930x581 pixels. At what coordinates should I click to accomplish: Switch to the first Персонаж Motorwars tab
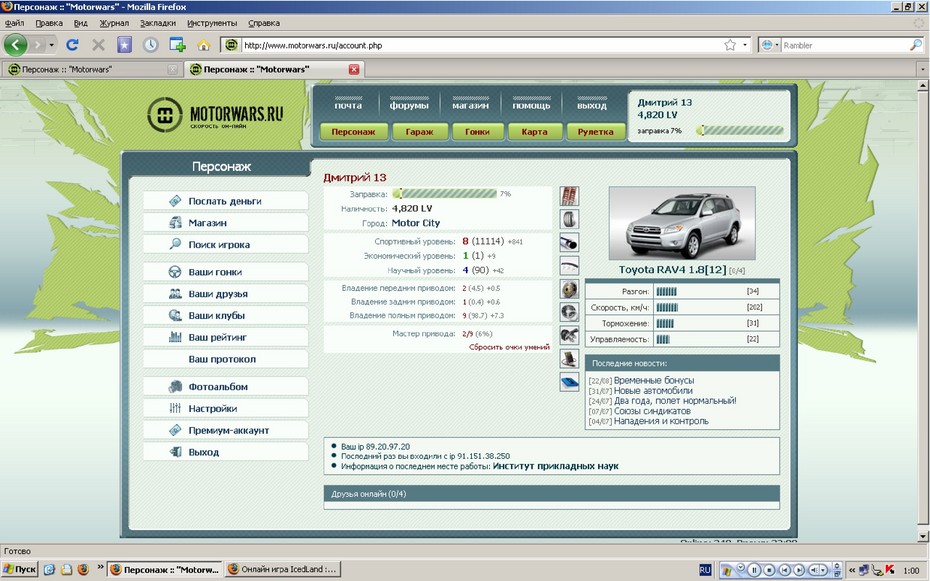tap(92, 69)
